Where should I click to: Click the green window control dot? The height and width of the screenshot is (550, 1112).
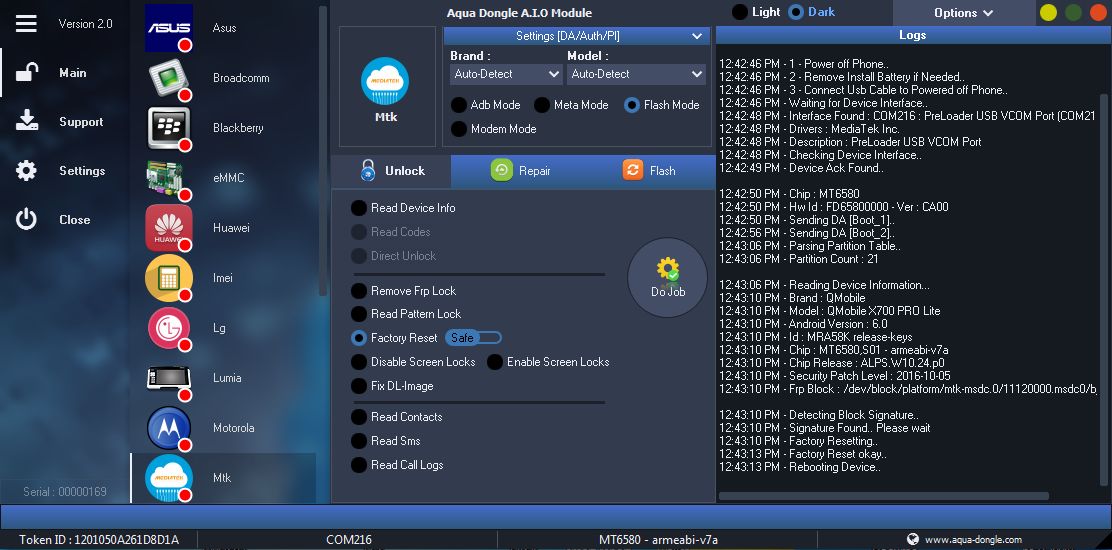coord(1074,12)
